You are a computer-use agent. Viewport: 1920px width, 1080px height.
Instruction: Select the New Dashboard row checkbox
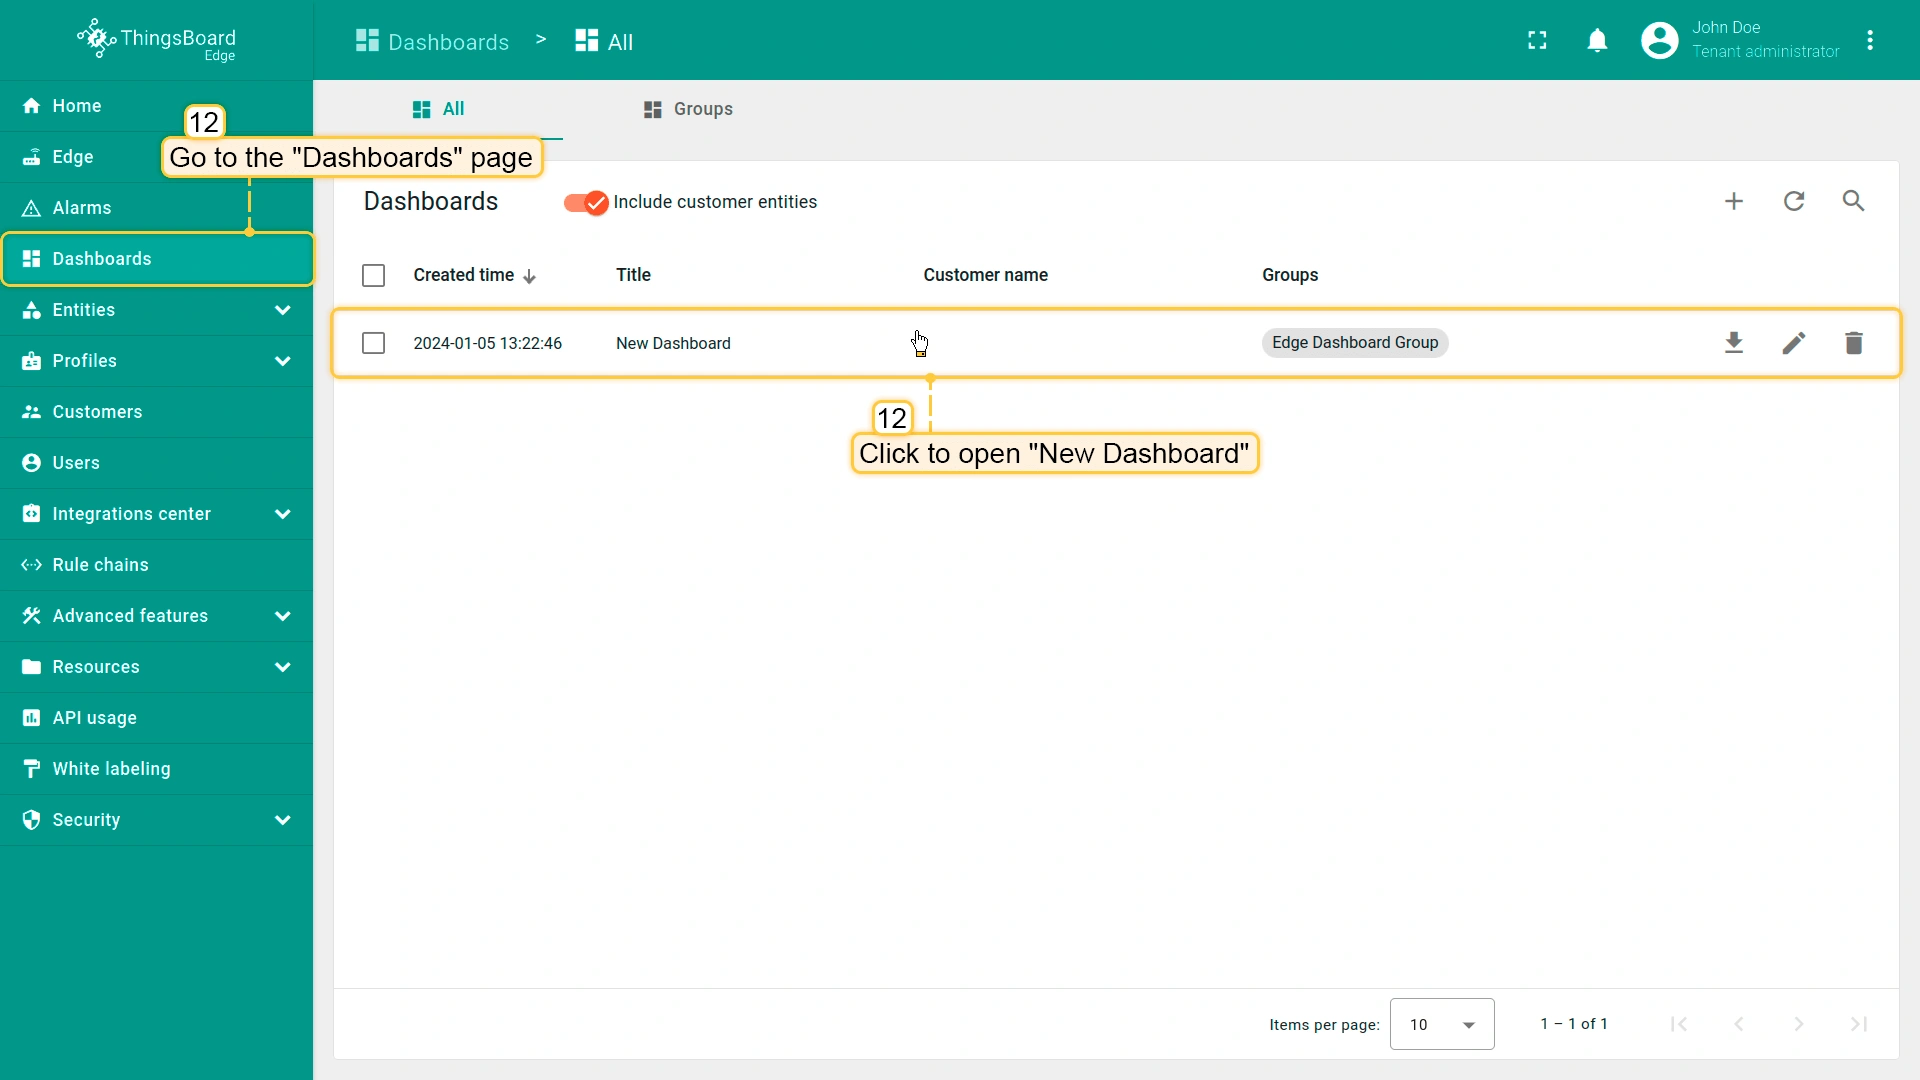pyautogui.click(x=373, y=343)
